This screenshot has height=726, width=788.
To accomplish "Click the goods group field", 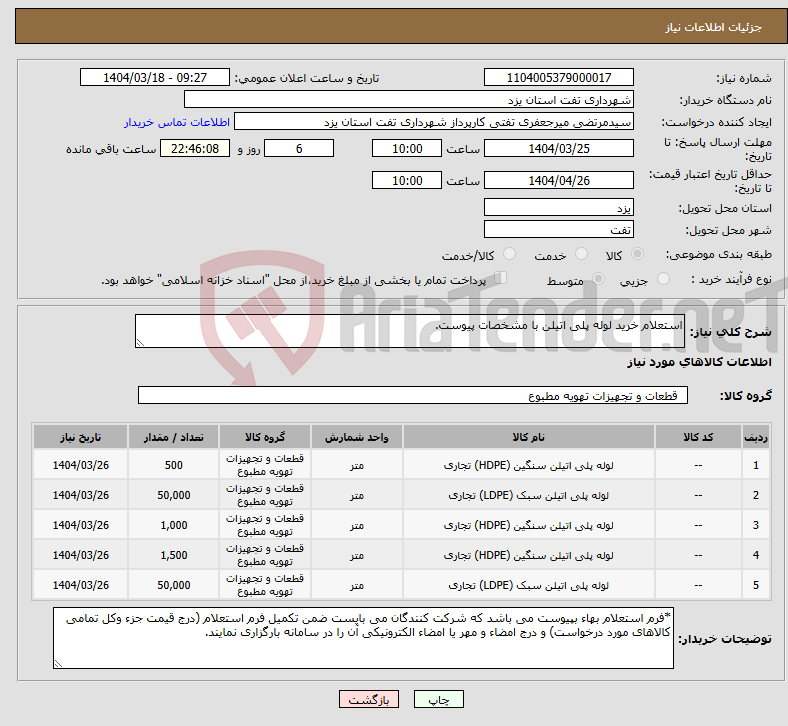I will click(413, 395).
